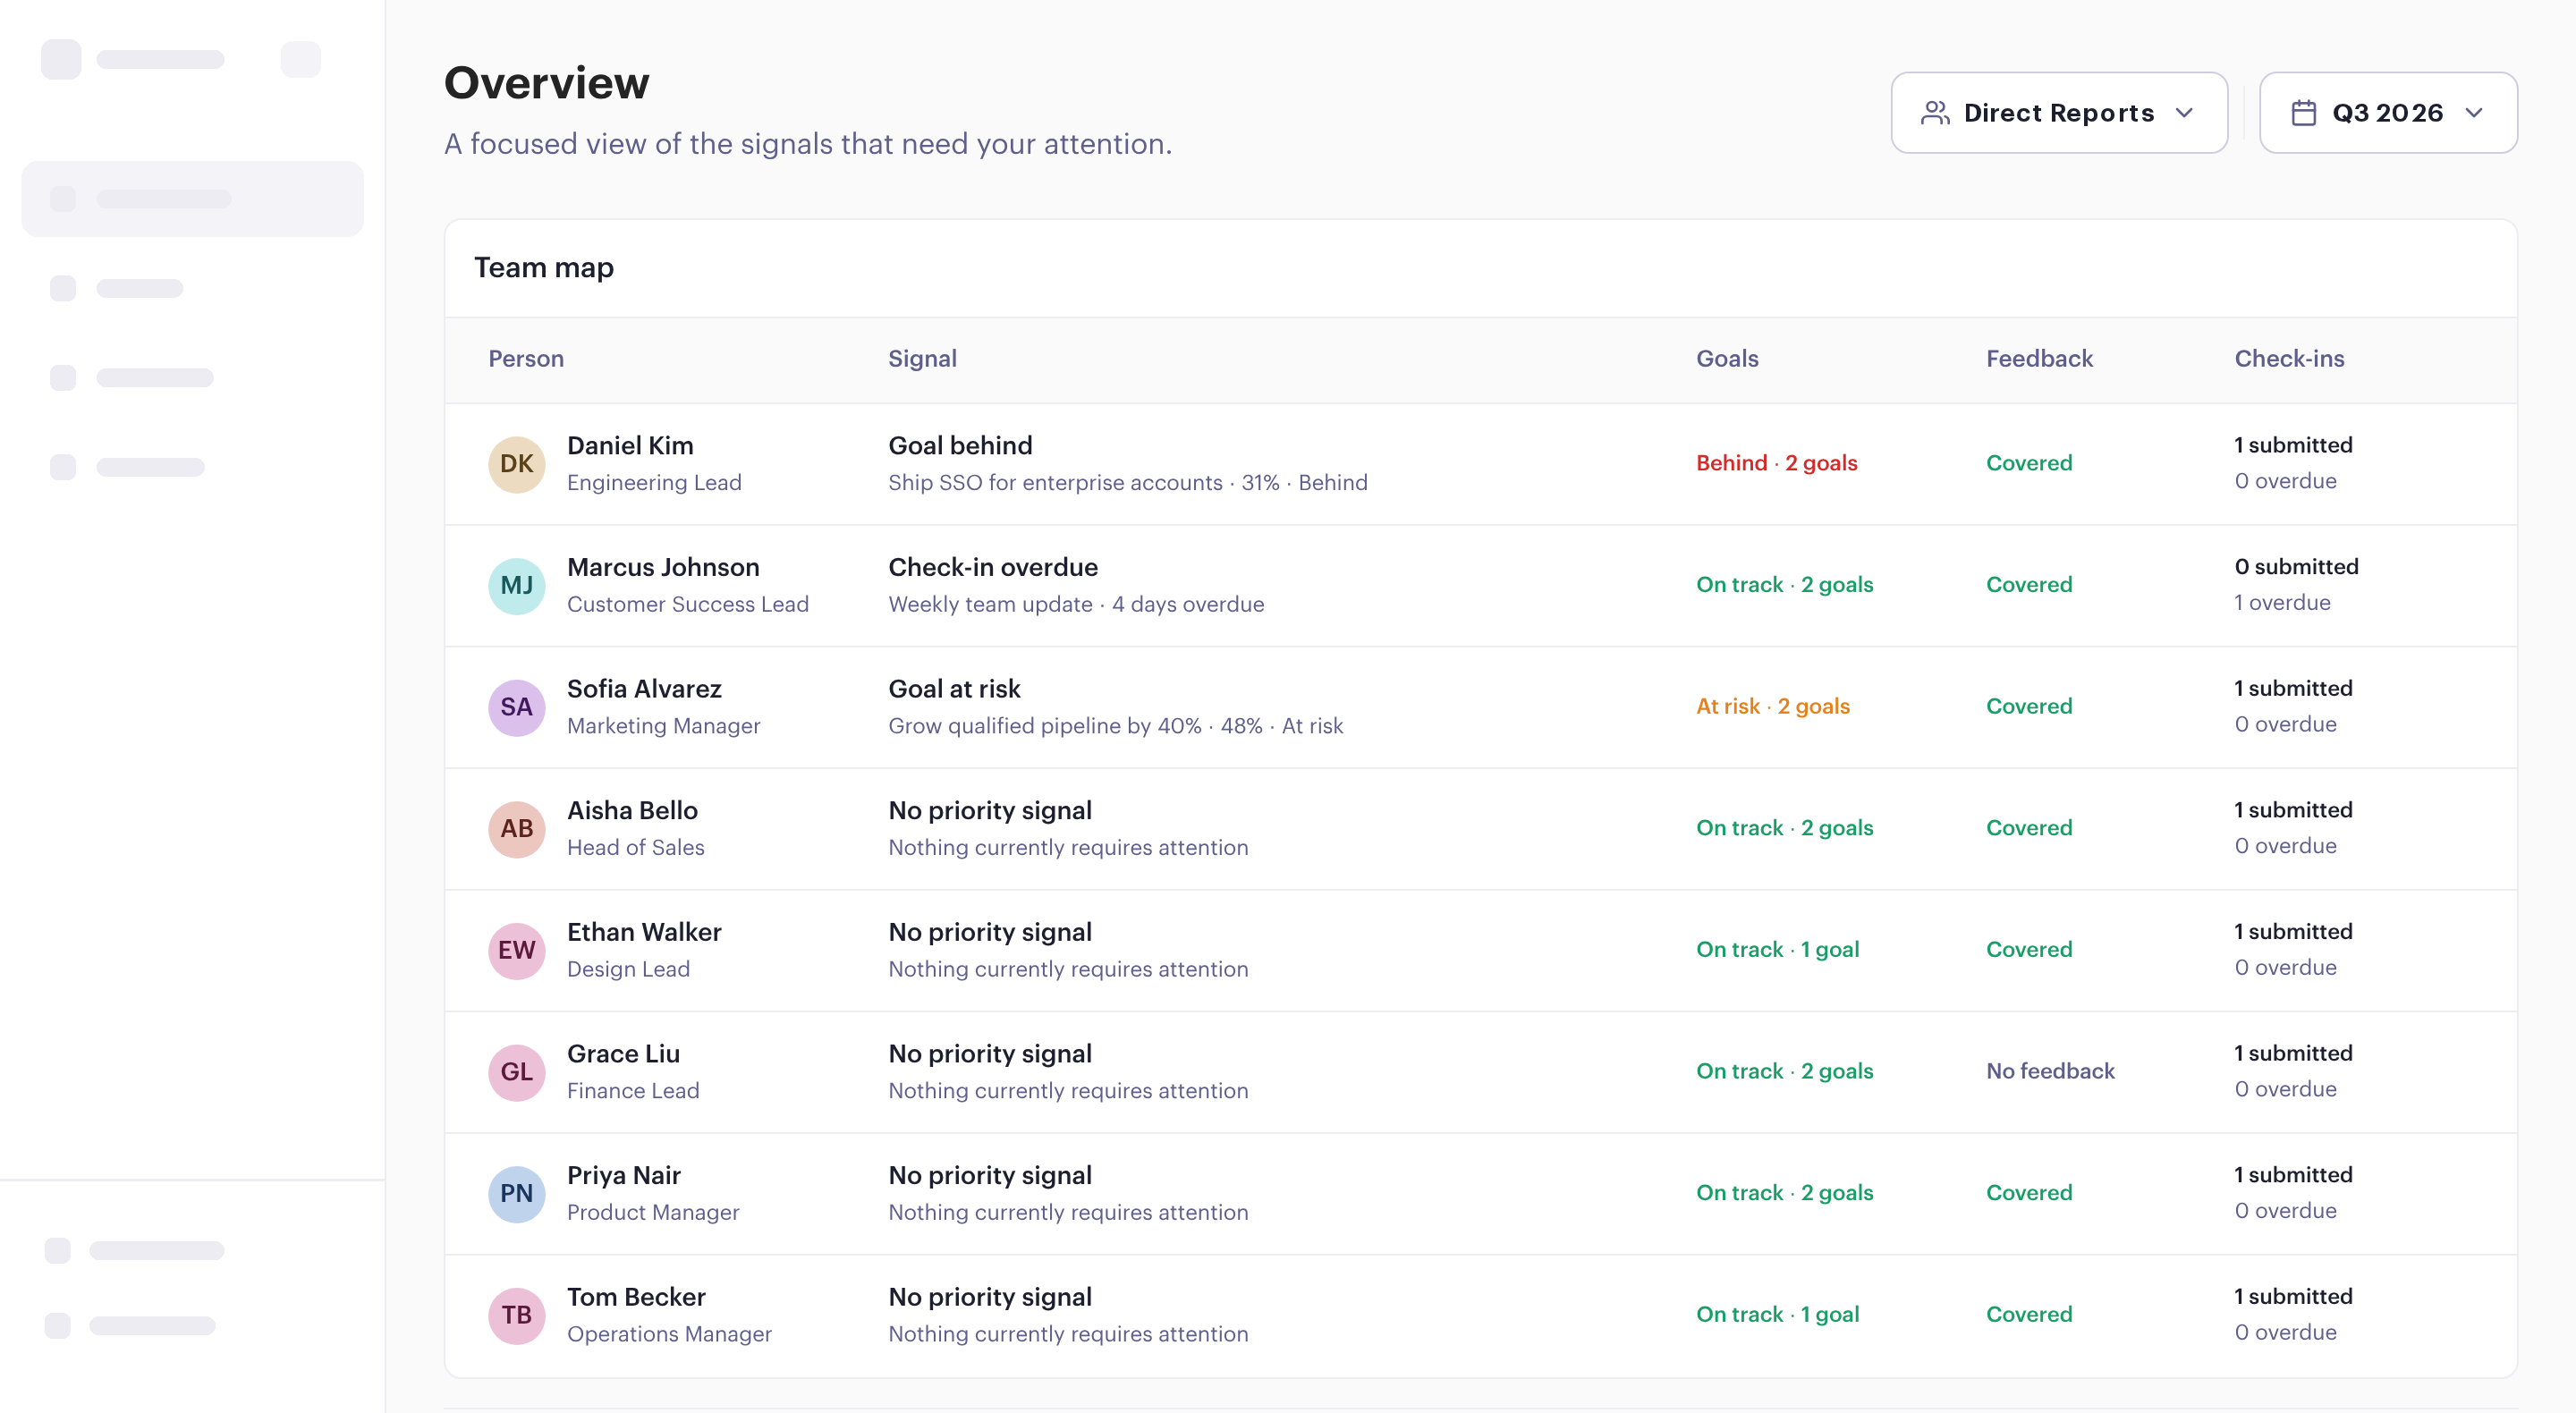Click the Person column header
The width and height of the screenshot is (2576, 1413).
[526, 359]
